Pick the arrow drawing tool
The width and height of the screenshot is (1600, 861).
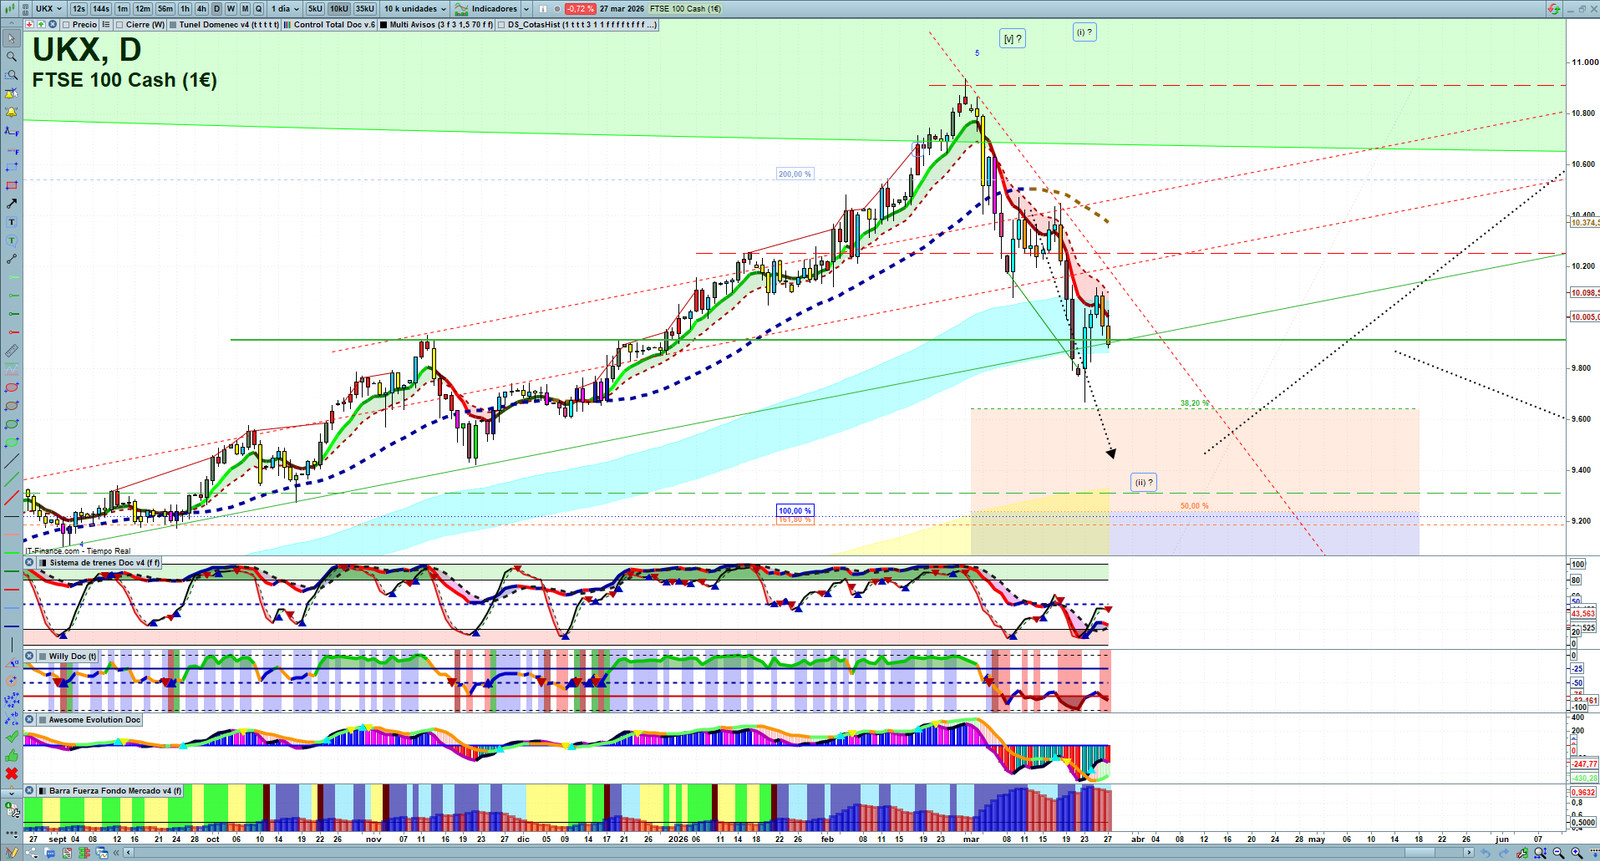11,204
